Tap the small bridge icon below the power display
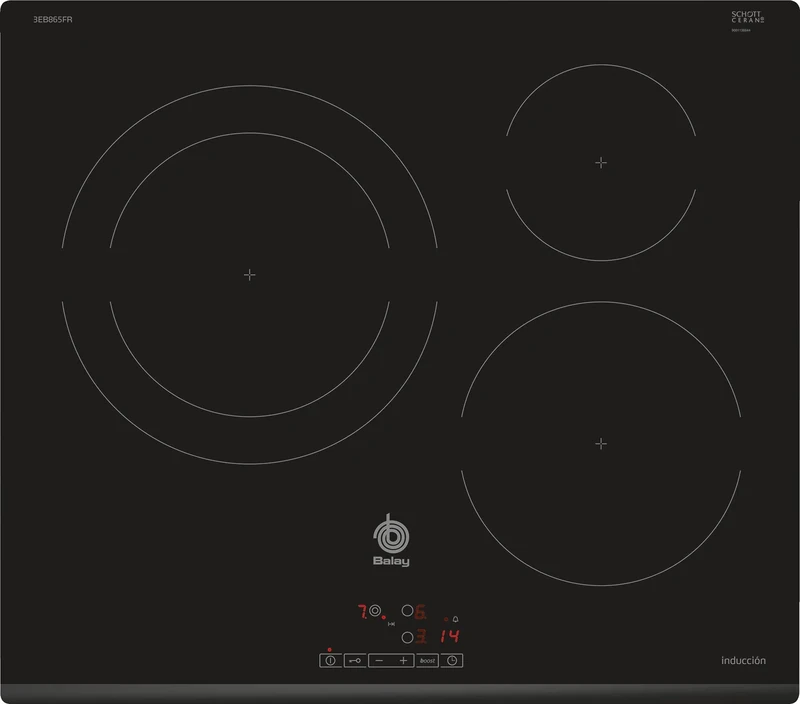The height and width of the screenshot is (704, 800). click(391, 623)
